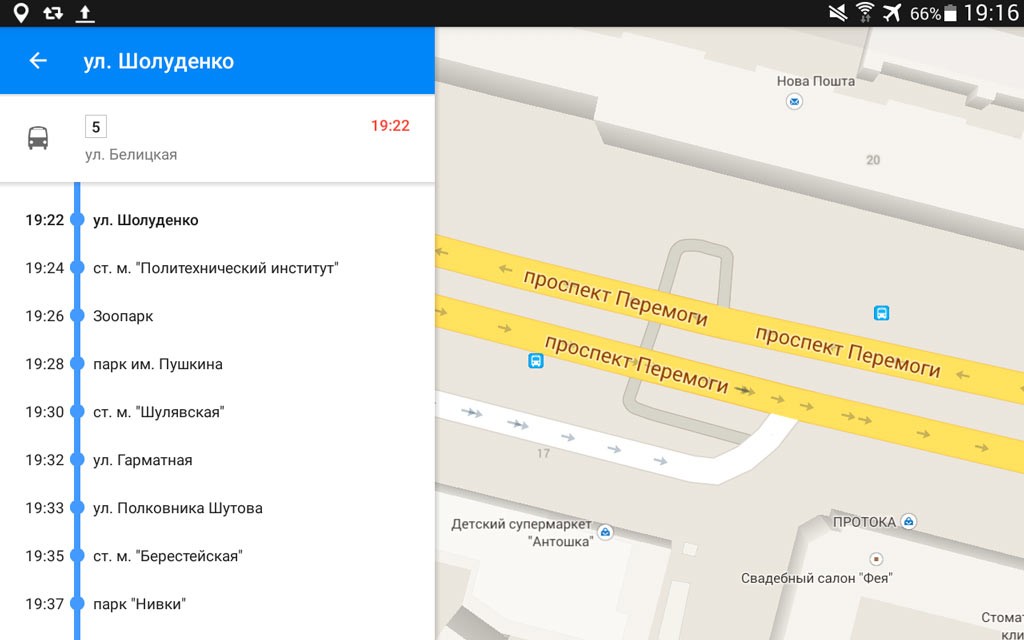Select the парк им. Пушкина stop
The height and width of the screenshot is (640, 1024).
tap(158, 364)
